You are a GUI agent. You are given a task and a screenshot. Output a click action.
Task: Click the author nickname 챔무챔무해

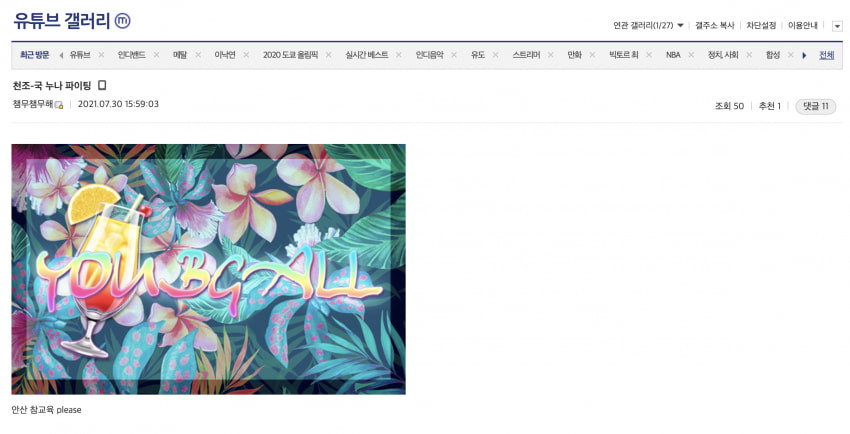[x=33, y=104]
